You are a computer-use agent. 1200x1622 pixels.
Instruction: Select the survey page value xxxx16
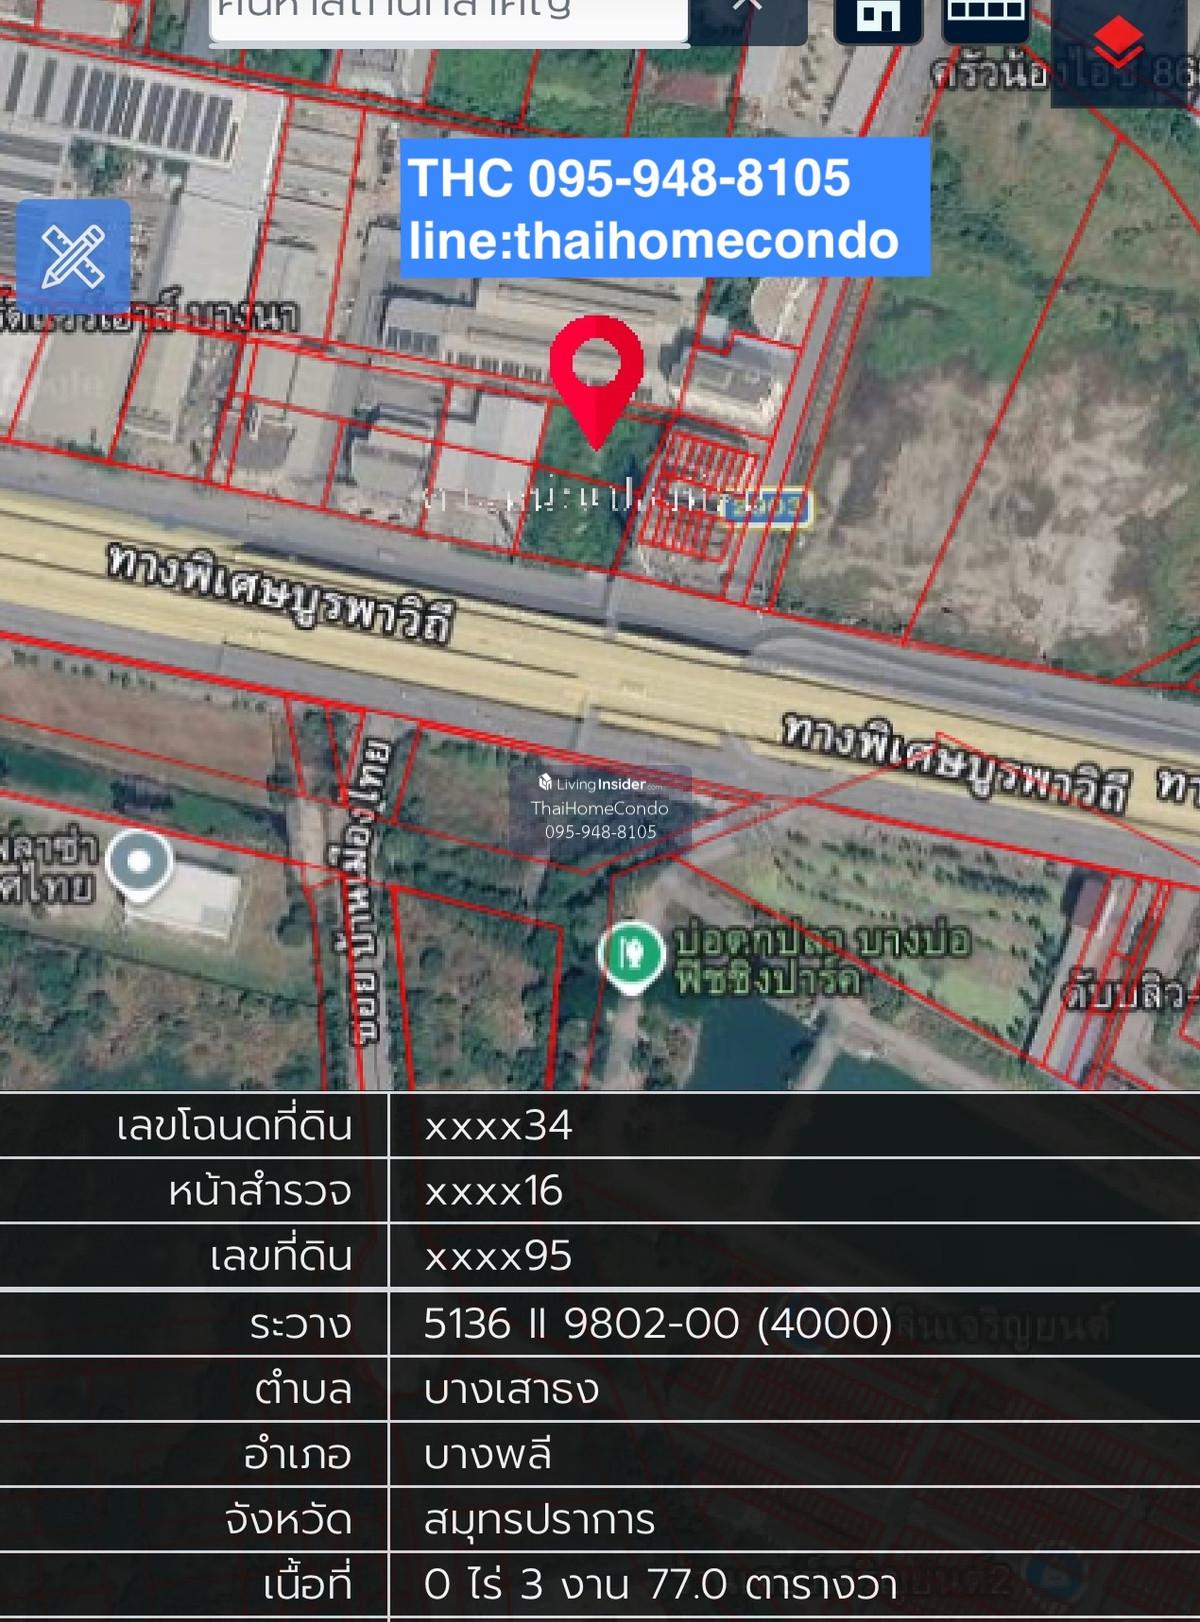point(493,1191)
